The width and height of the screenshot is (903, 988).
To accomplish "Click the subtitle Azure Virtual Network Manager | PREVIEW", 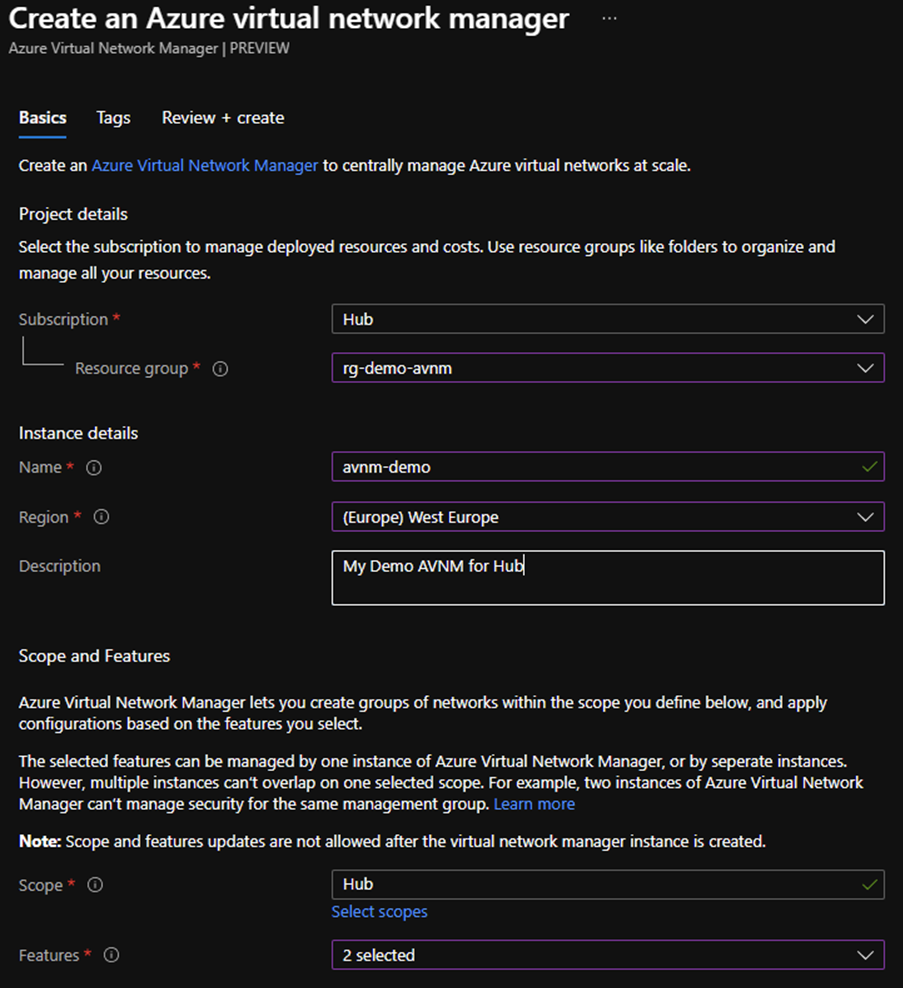I will click(149, 49).
